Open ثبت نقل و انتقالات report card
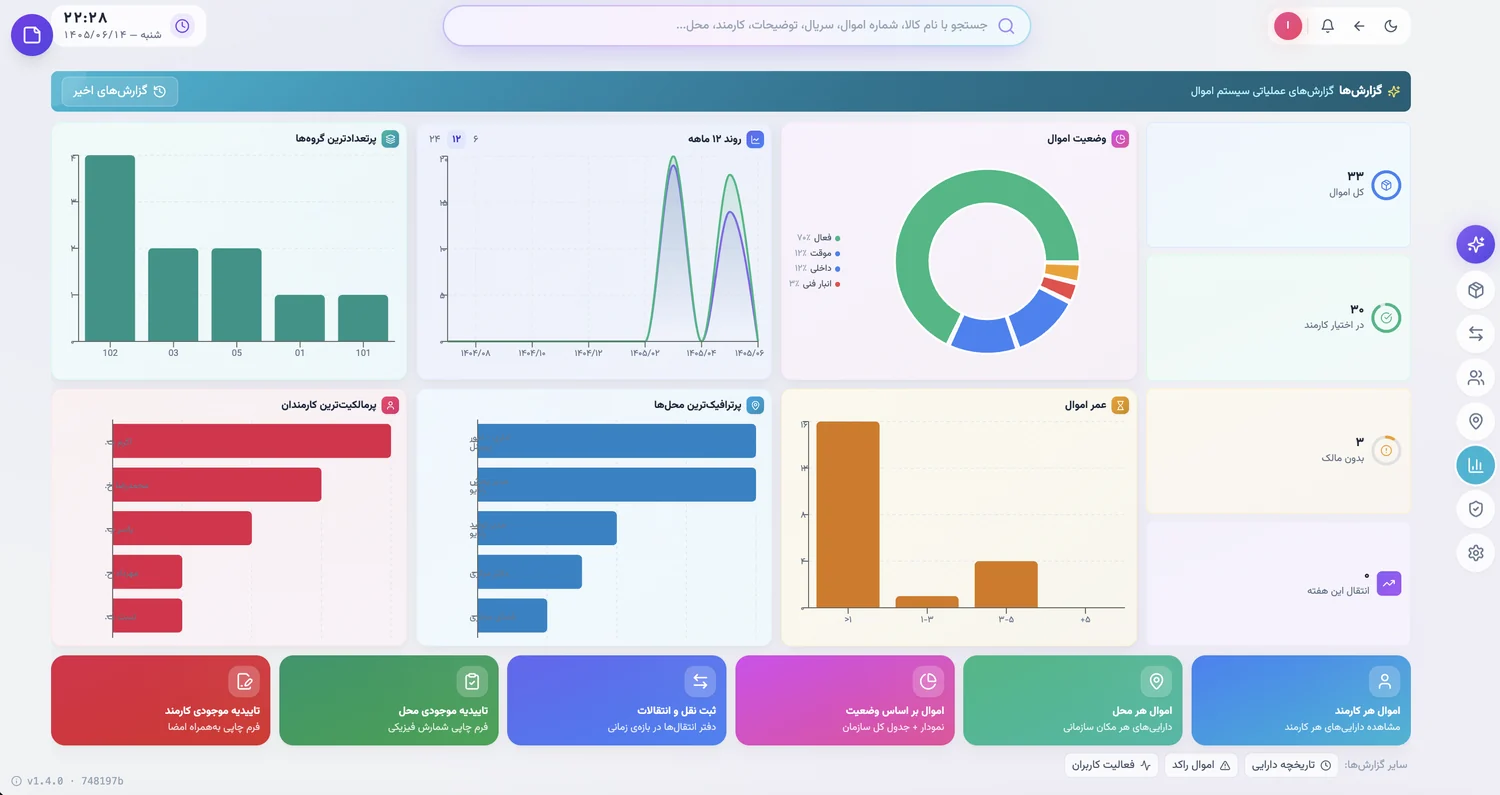Screen dimensions: 1500x795 tap(617, 700)
